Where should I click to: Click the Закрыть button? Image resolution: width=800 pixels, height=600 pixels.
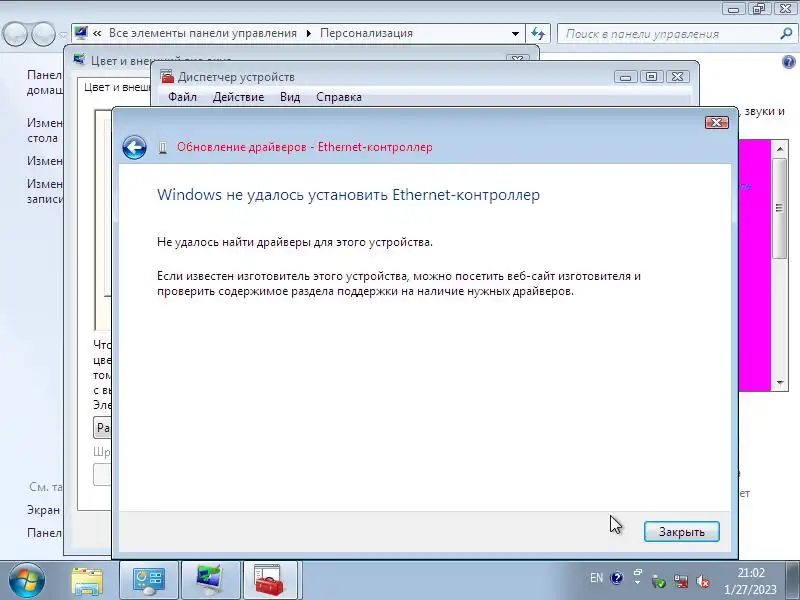coord(682,532)
